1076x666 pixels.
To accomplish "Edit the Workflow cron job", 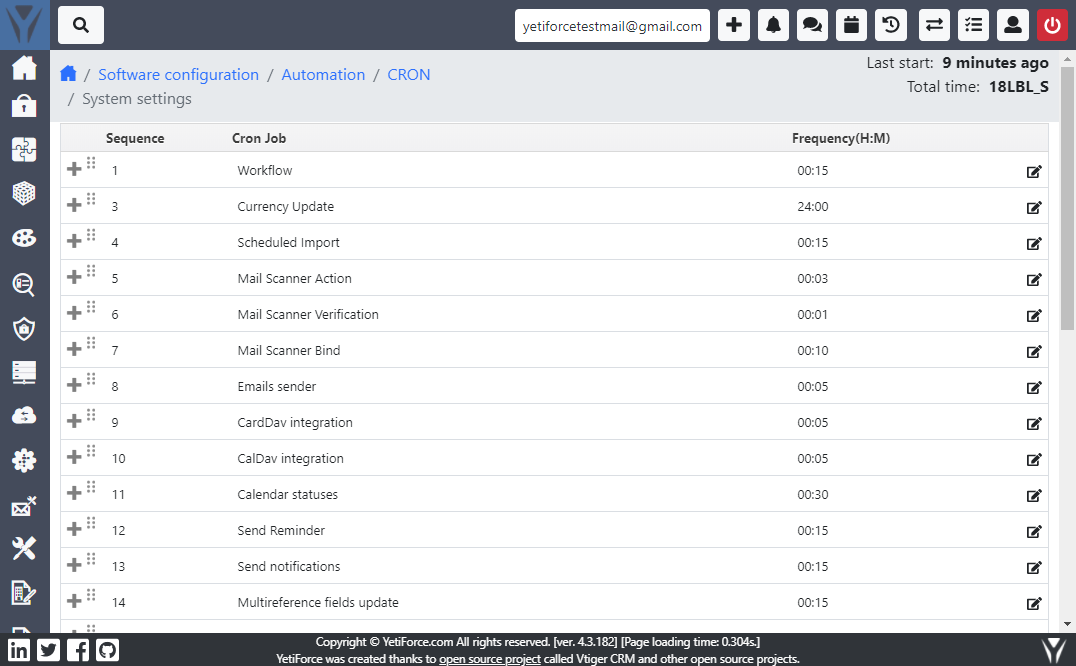I will 1034,171.
